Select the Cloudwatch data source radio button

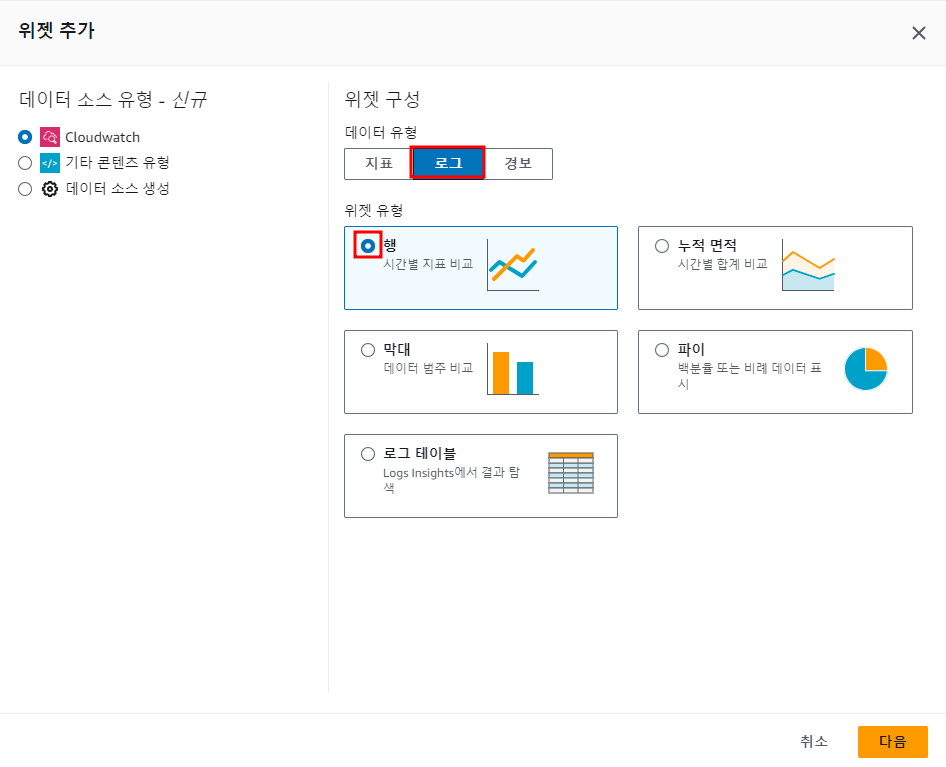[25, 137]
